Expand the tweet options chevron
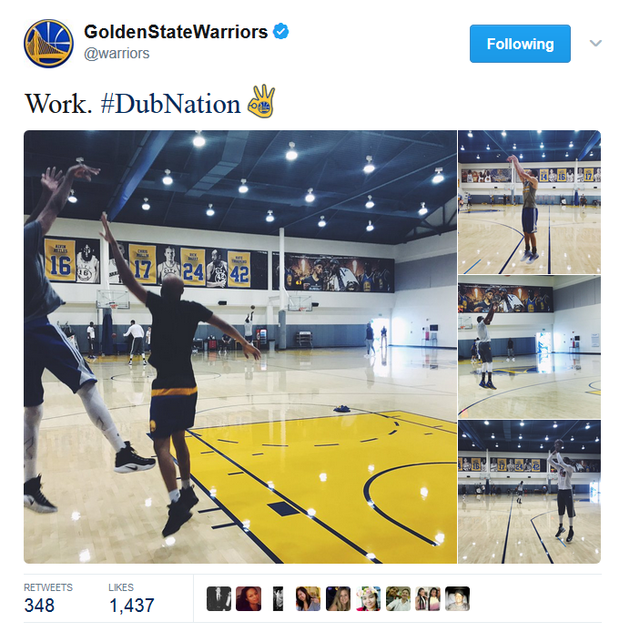 pos(596,43)
